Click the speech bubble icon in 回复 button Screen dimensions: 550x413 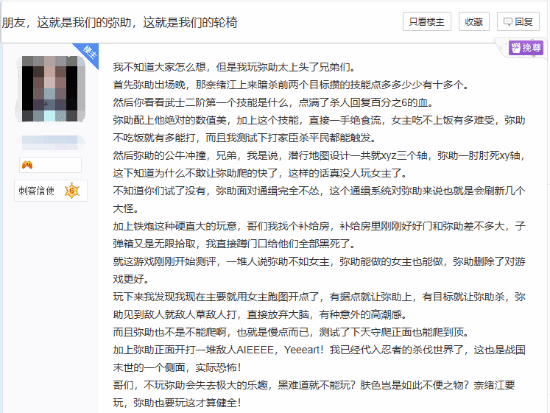508,22
